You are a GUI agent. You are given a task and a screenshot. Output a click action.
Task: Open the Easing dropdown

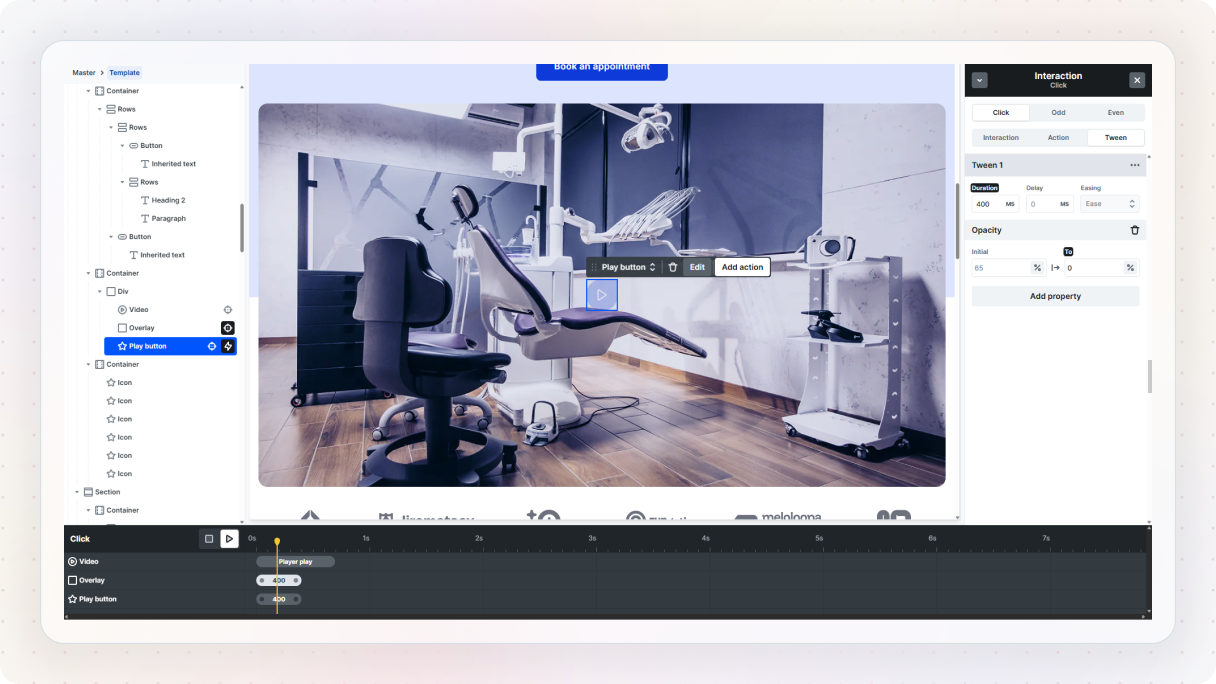pos(1110,204)
